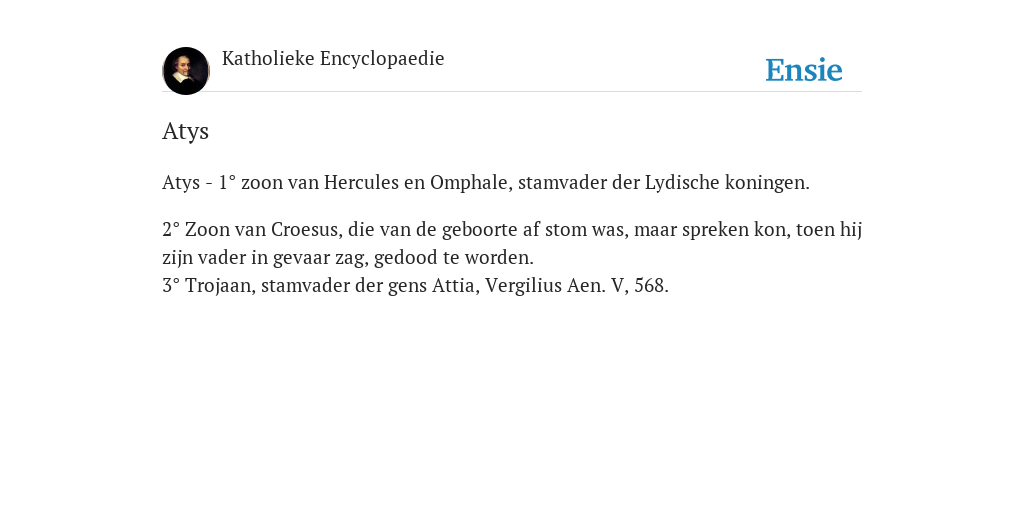Click the round author portrait avatar
This screenshot has width=1024, height=512.
point(186,71)
